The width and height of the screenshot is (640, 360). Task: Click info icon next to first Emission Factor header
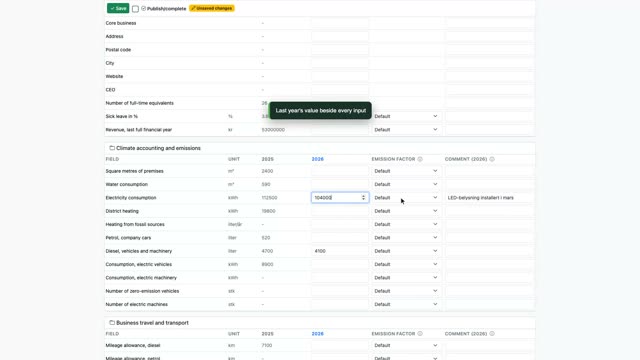tap(420, 159)
